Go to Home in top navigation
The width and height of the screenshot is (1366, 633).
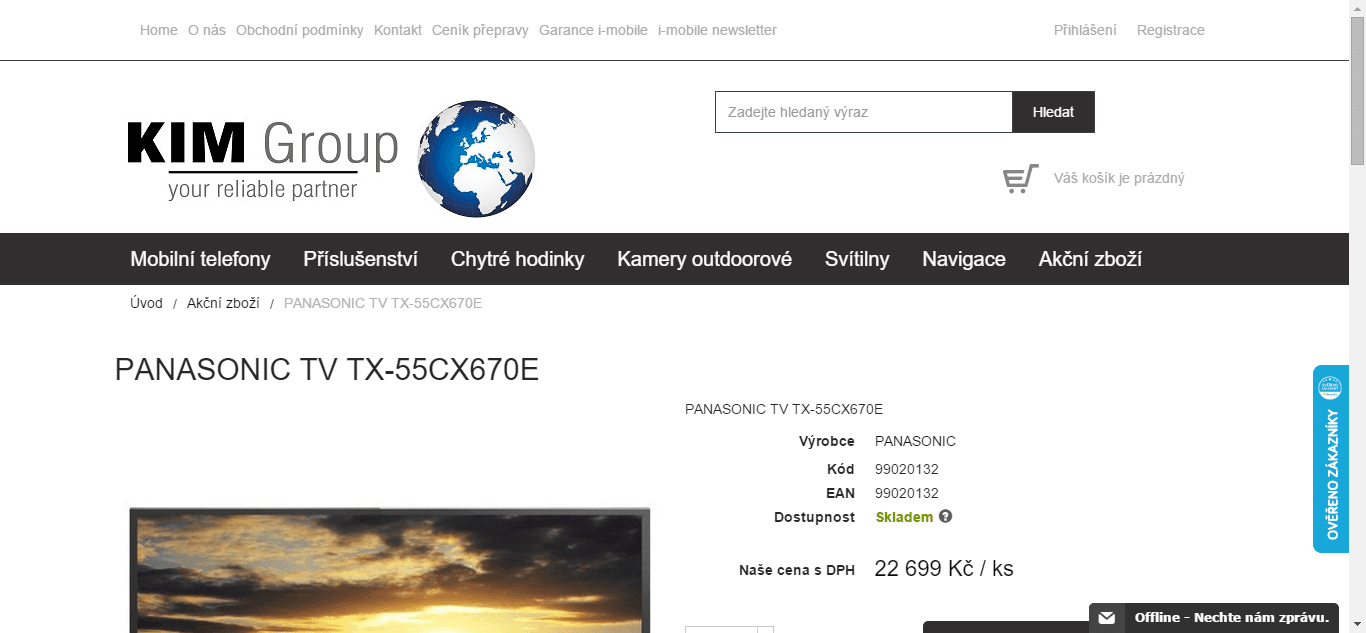coord(159,30)
